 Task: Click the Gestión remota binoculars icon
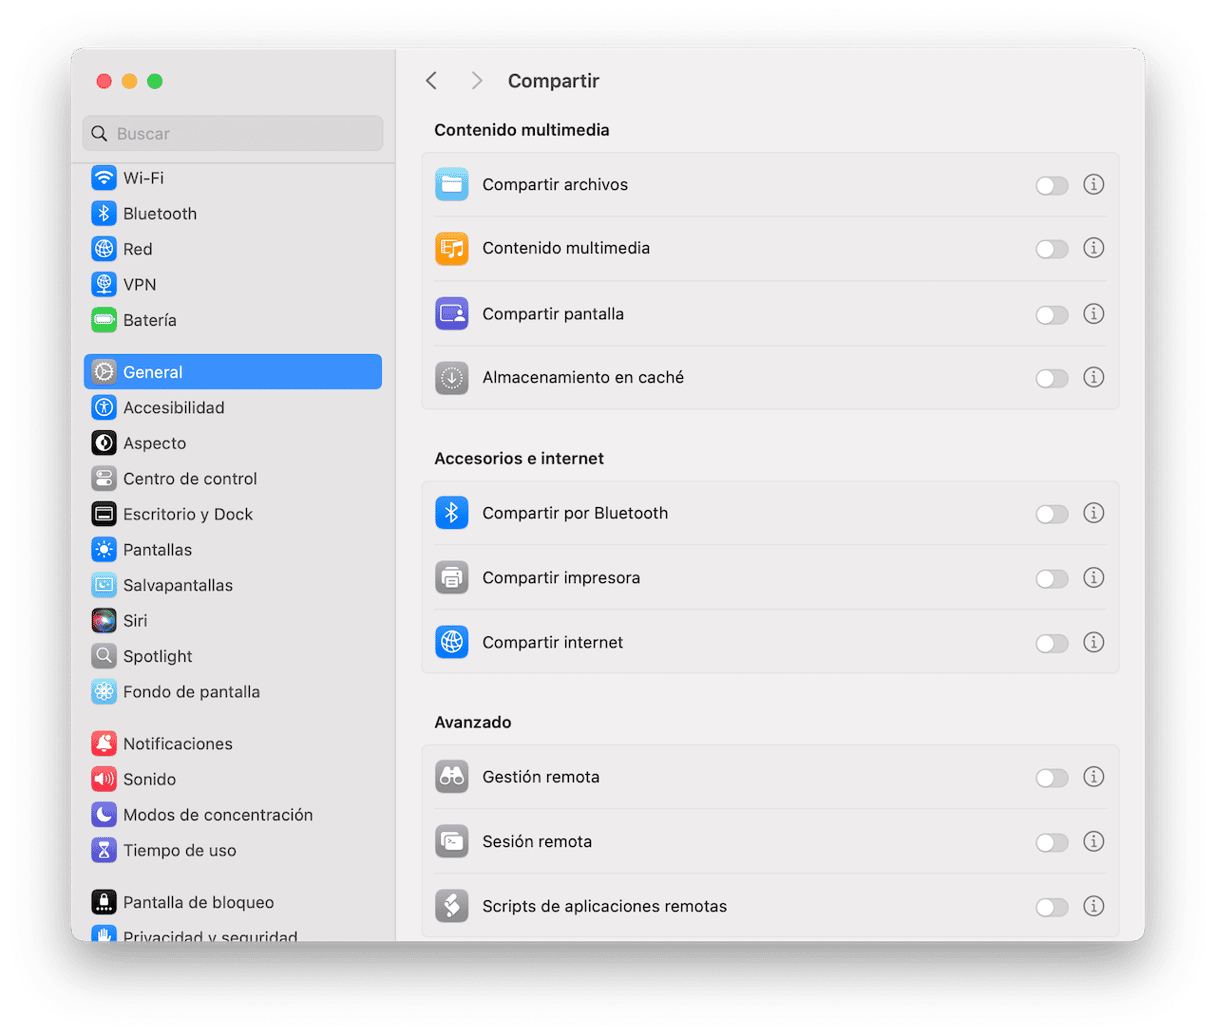(x=452, y=777)
